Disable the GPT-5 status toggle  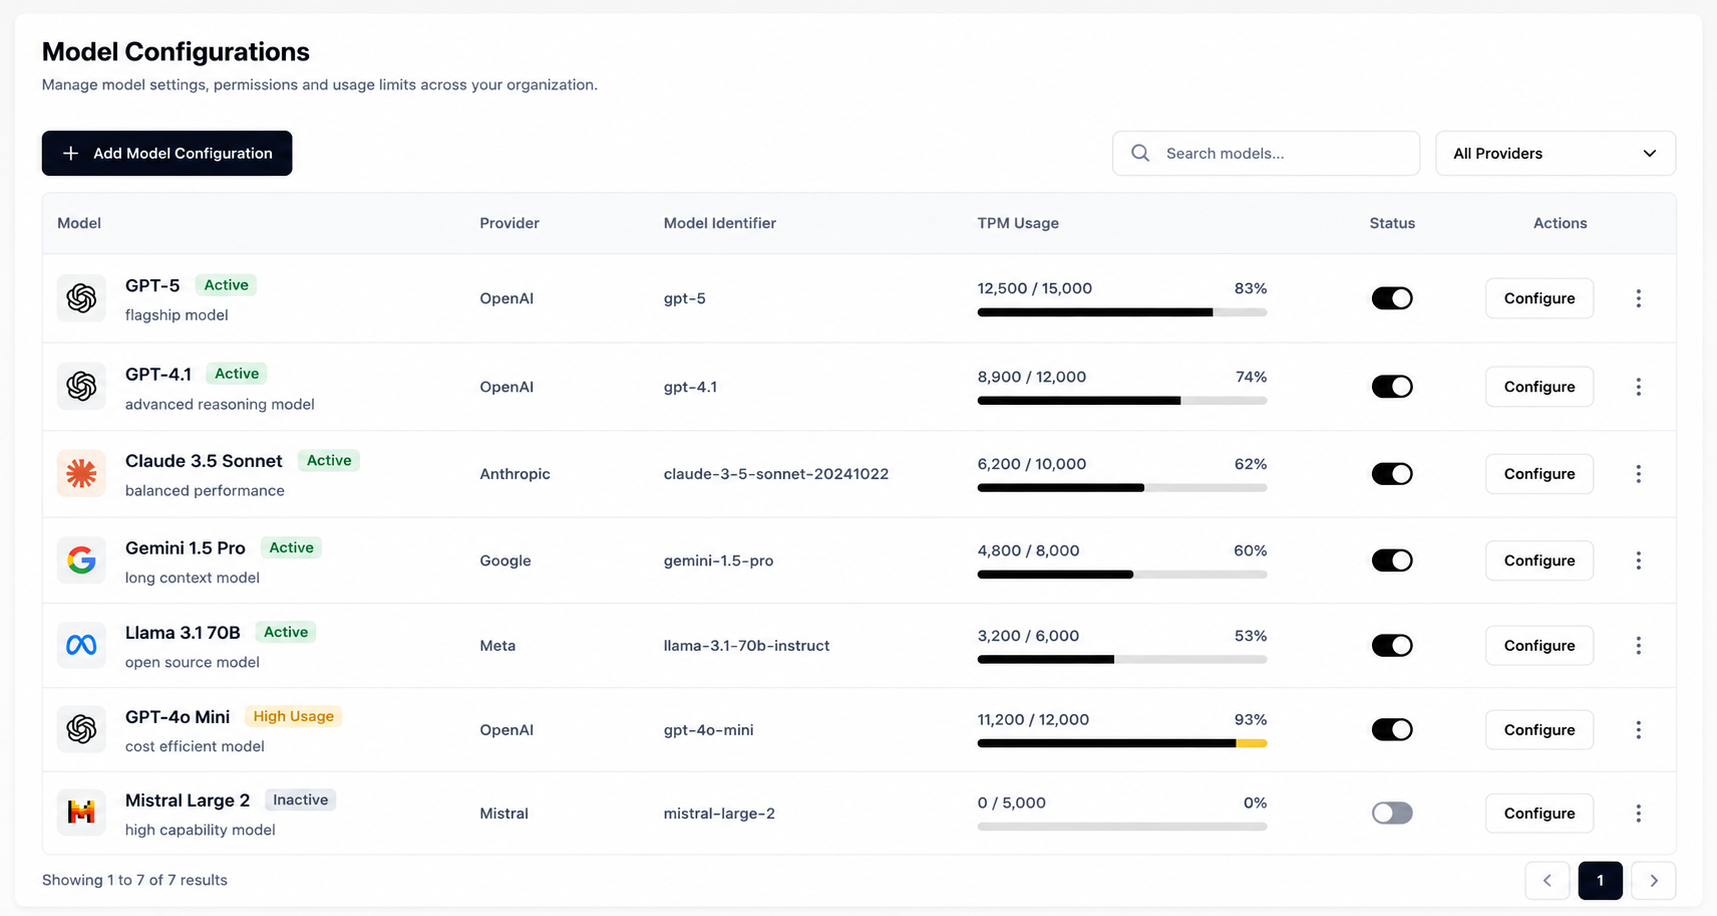point(1392,298)
